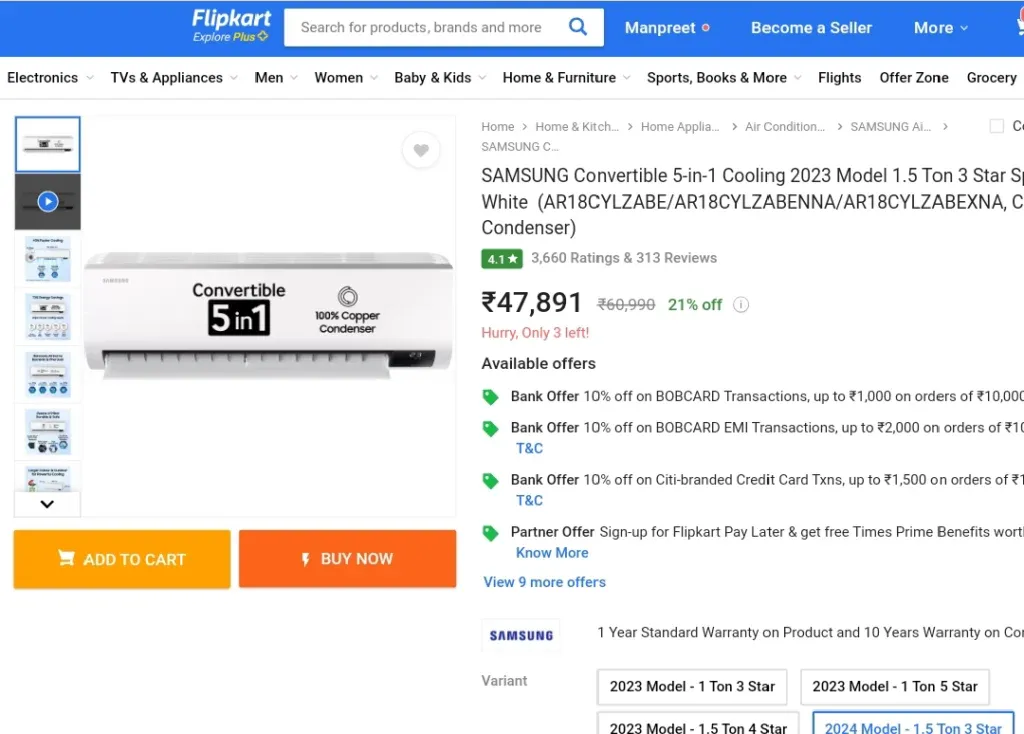This screenshot has width=1024, height=734.
Task: Click Home & Kitch... breadcrumb
Action: point(577,126)
